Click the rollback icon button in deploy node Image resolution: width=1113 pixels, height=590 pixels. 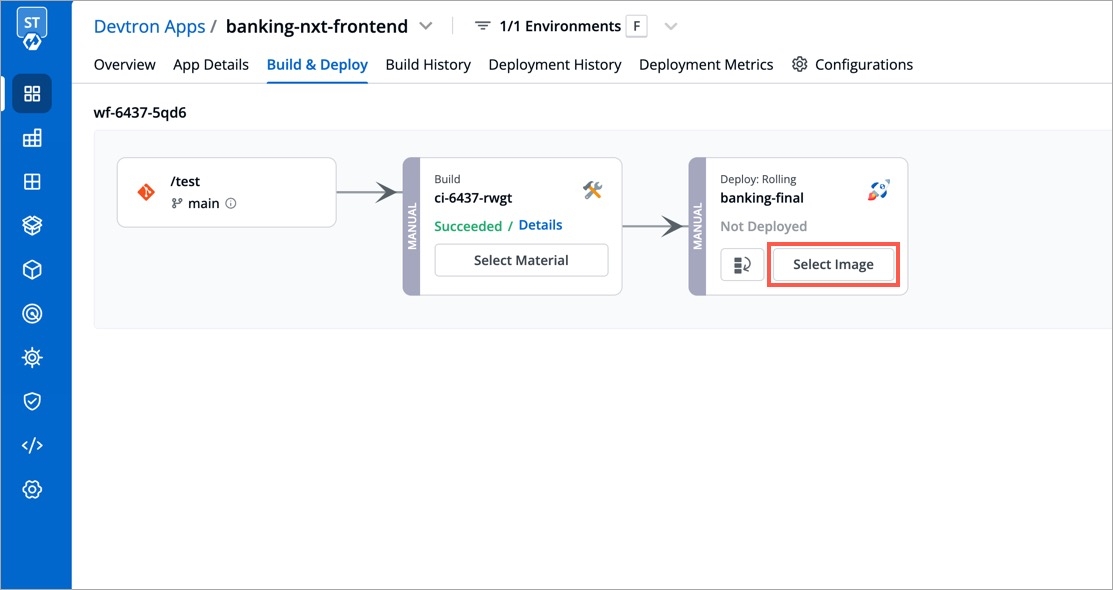coord(742,265)
